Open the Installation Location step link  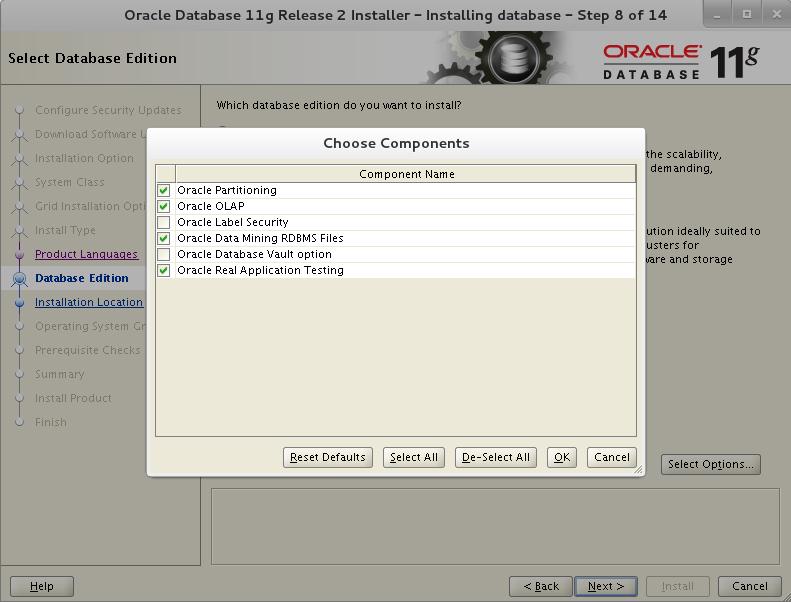coord(89,302)
